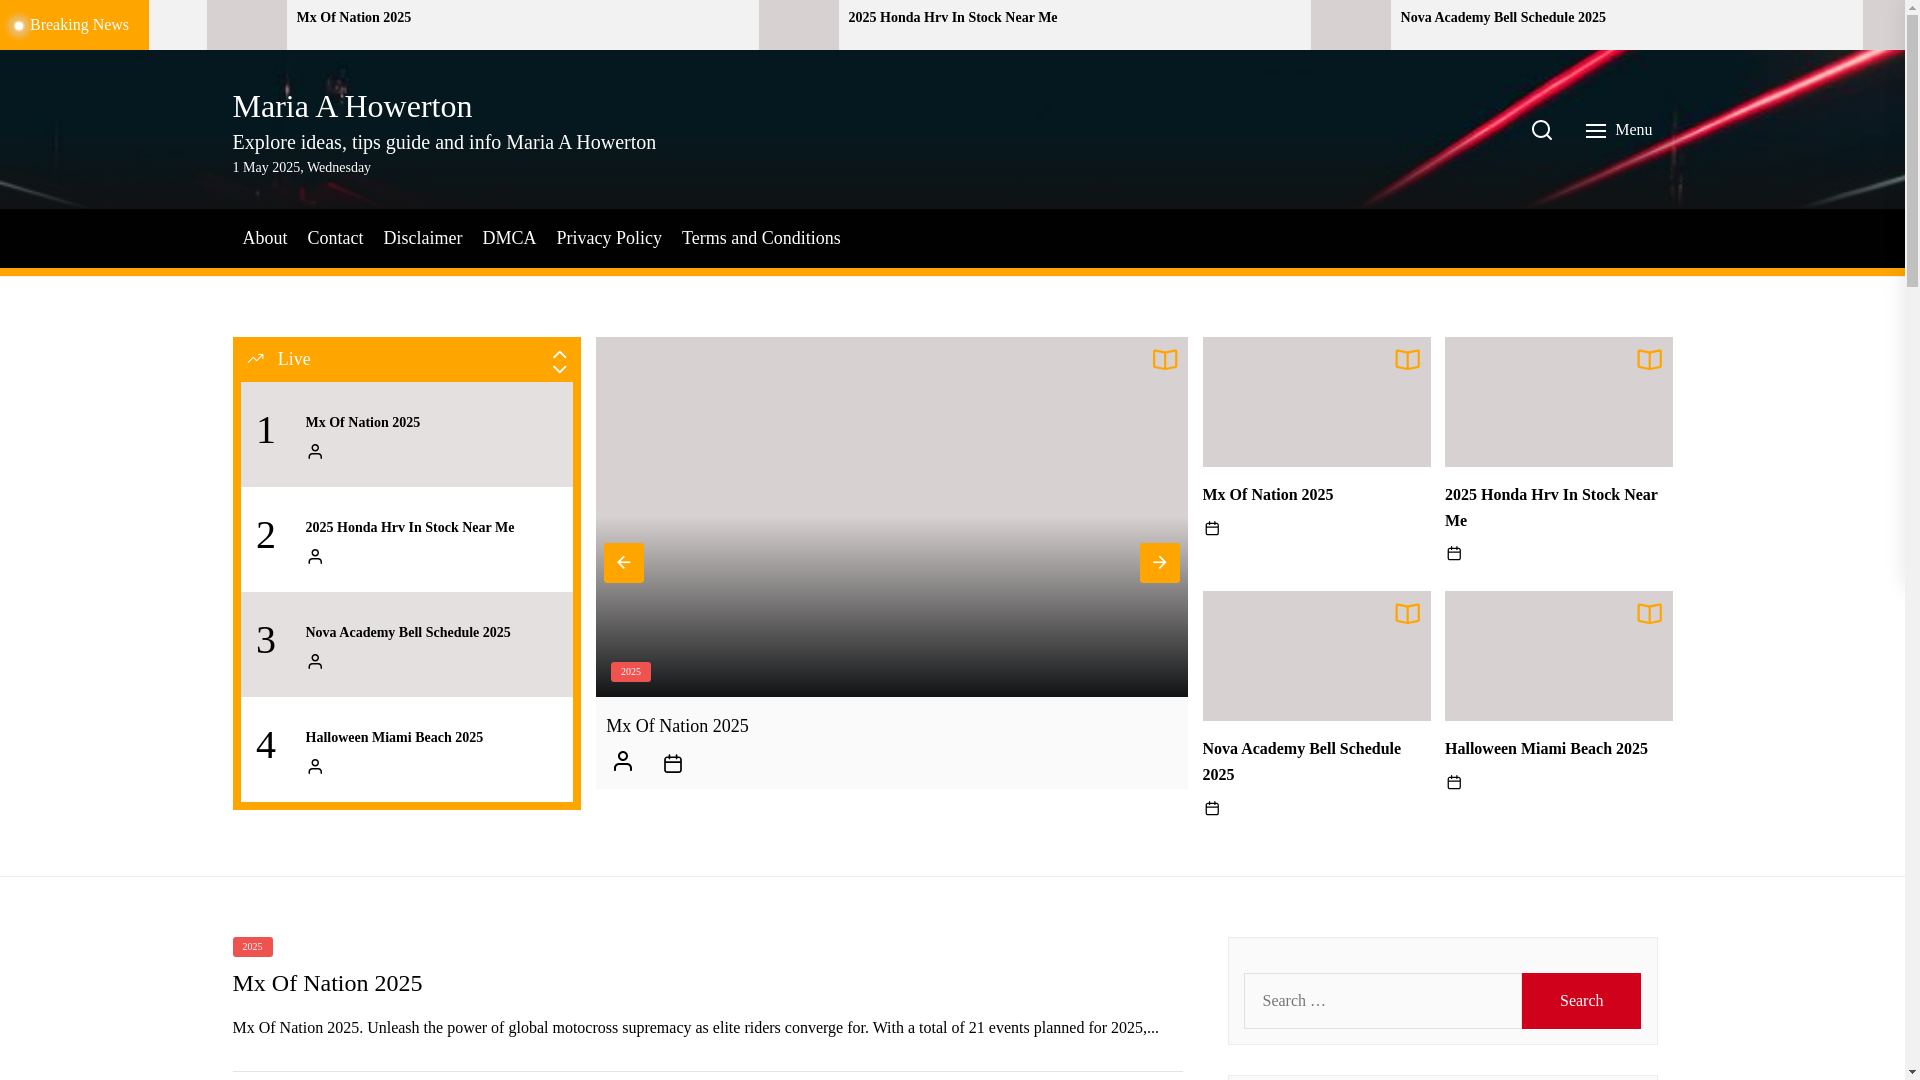Click the Search input field
This screenshot has height=1080, width=1920.
coord(1382,1001)
